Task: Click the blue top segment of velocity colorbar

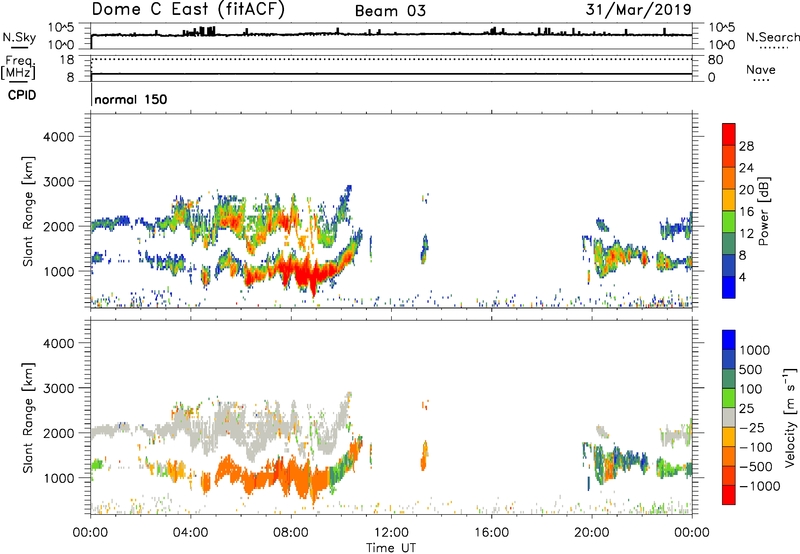Action: pos(729,340)
